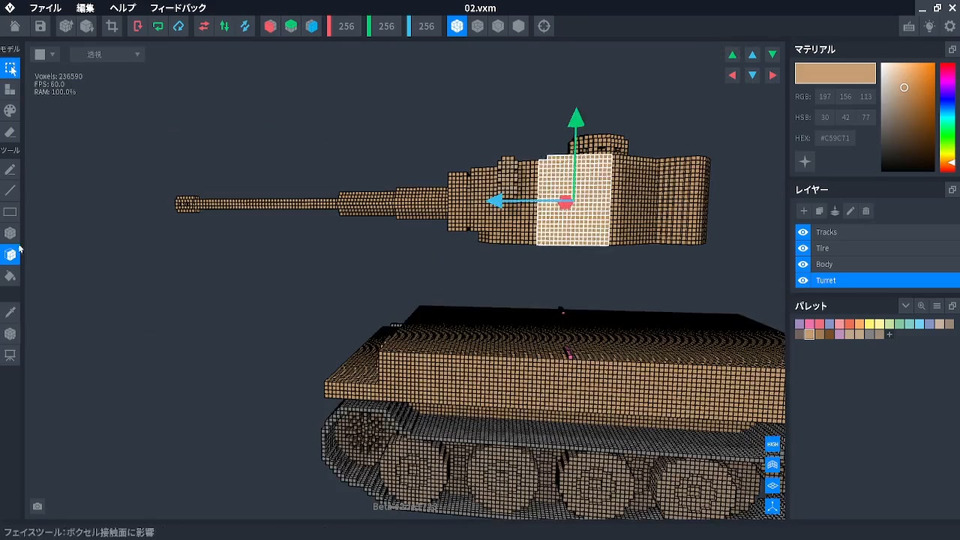Pop out the material panel
Viewport: 960px width, 540px height.
tap(952, 49)
